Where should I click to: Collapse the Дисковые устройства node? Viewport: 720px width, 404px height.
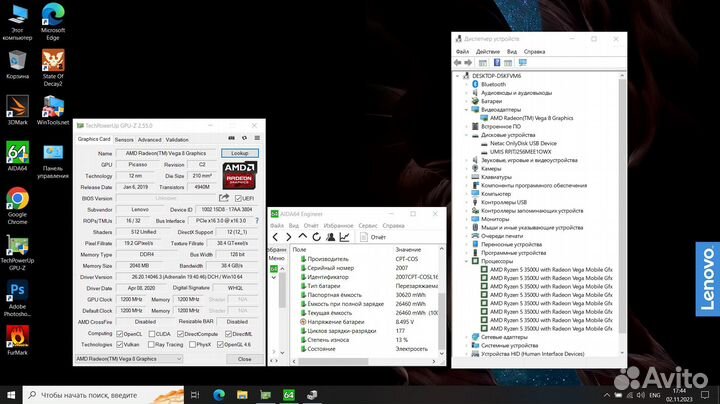tap(467, 135)
